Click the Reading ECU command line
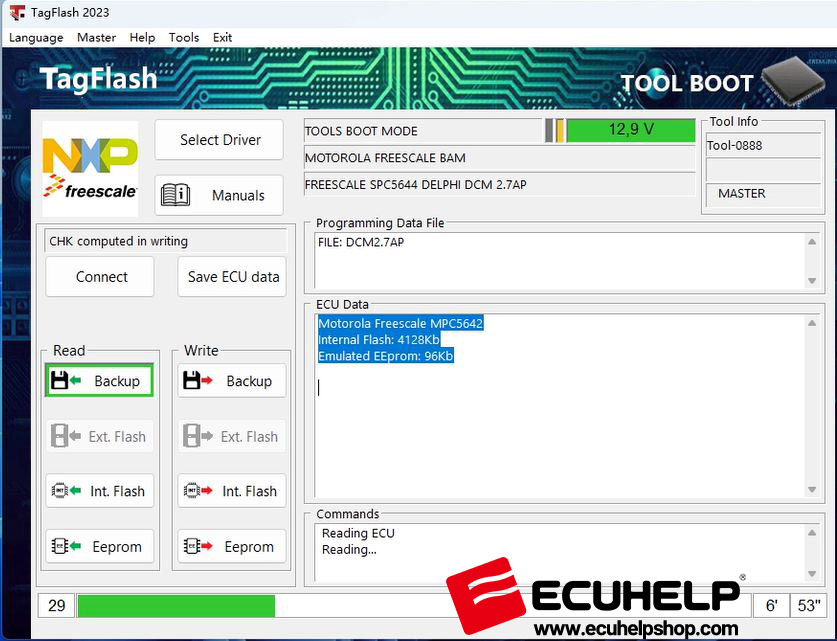This screenshot has width=837, height=641. [358, 533]
